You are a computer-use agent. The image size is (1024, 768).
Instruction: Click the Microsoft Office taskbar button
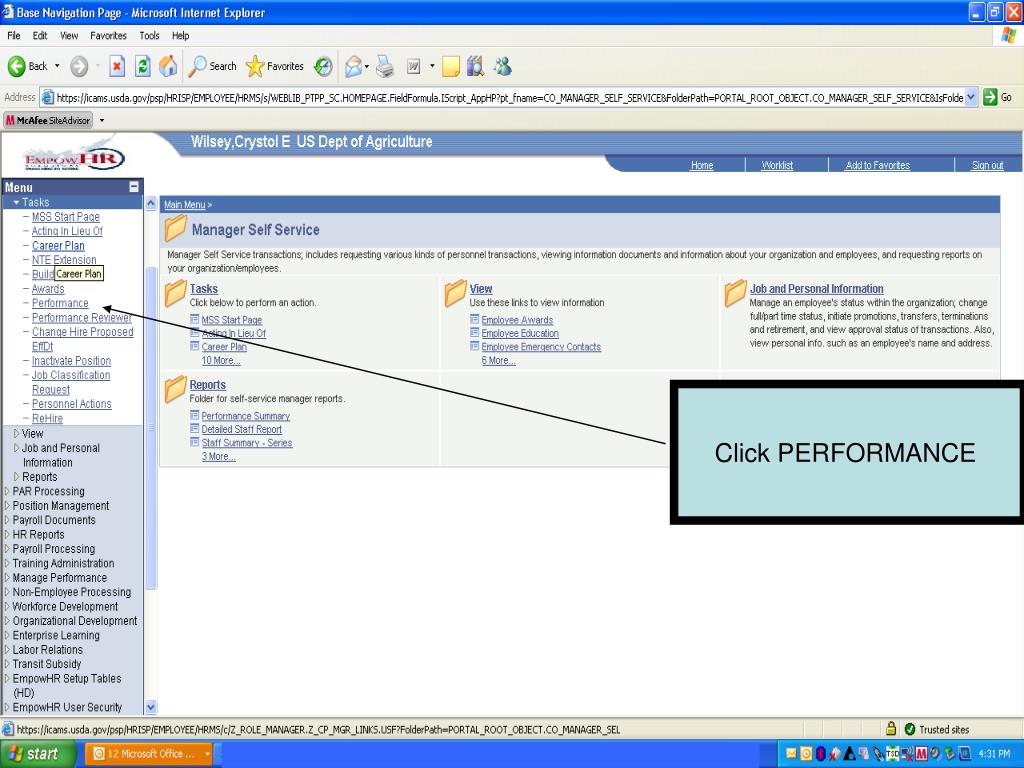tap(150, 754)
